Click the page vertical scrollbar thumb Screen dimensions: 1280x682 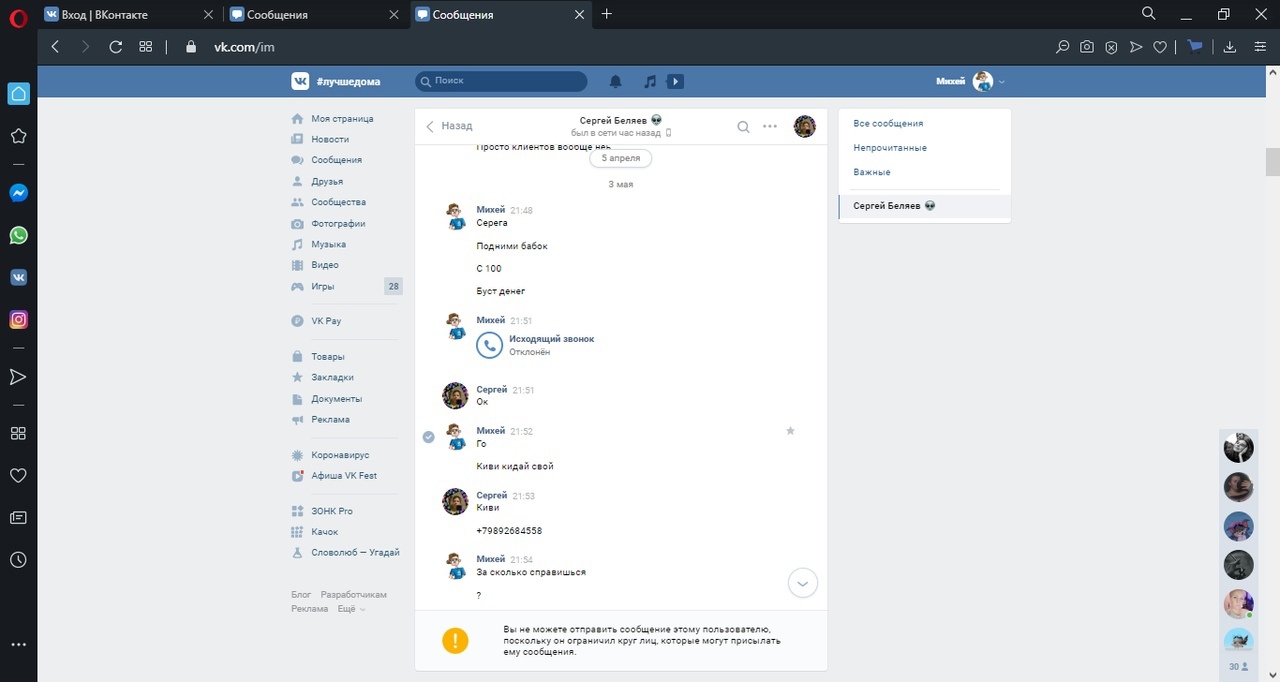(1272, 160)
